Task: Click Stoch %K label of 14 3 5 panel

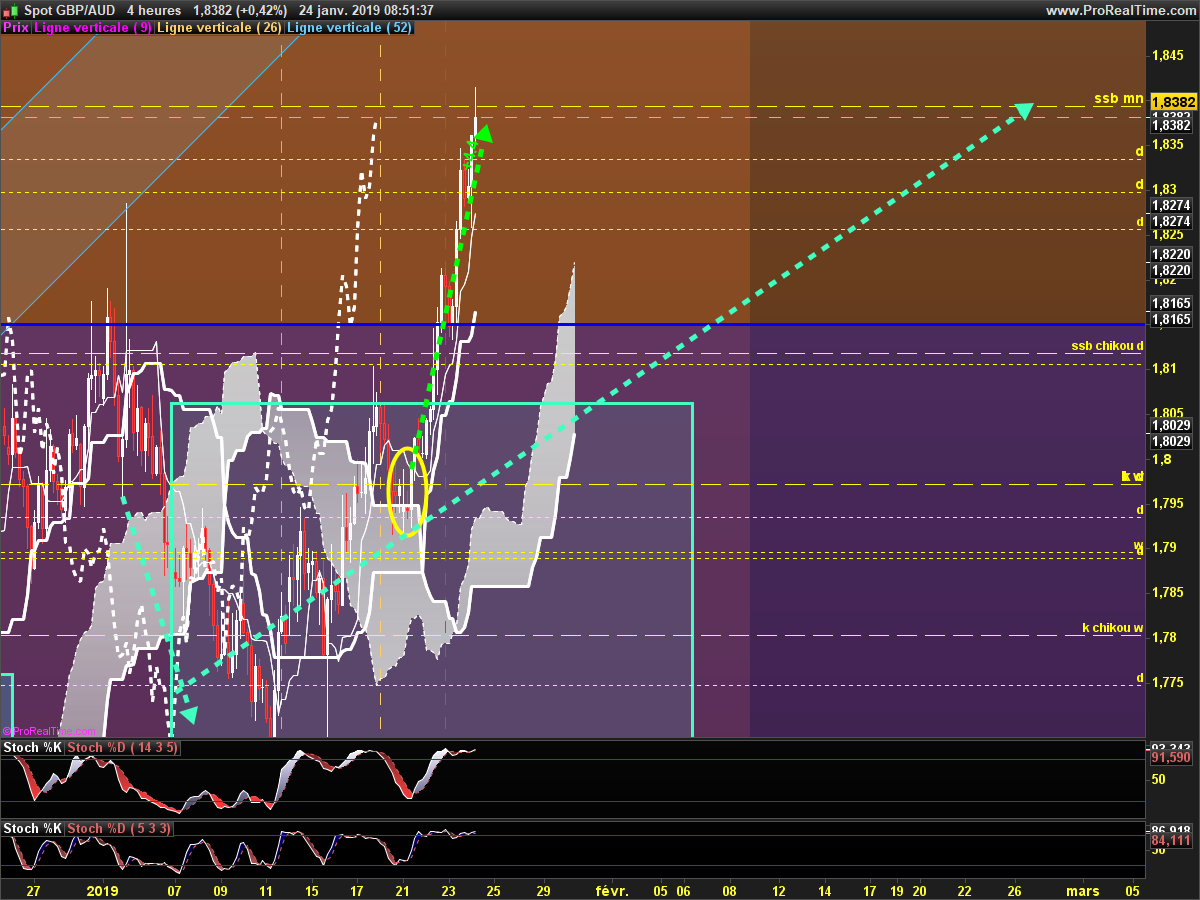Action: 33,747
